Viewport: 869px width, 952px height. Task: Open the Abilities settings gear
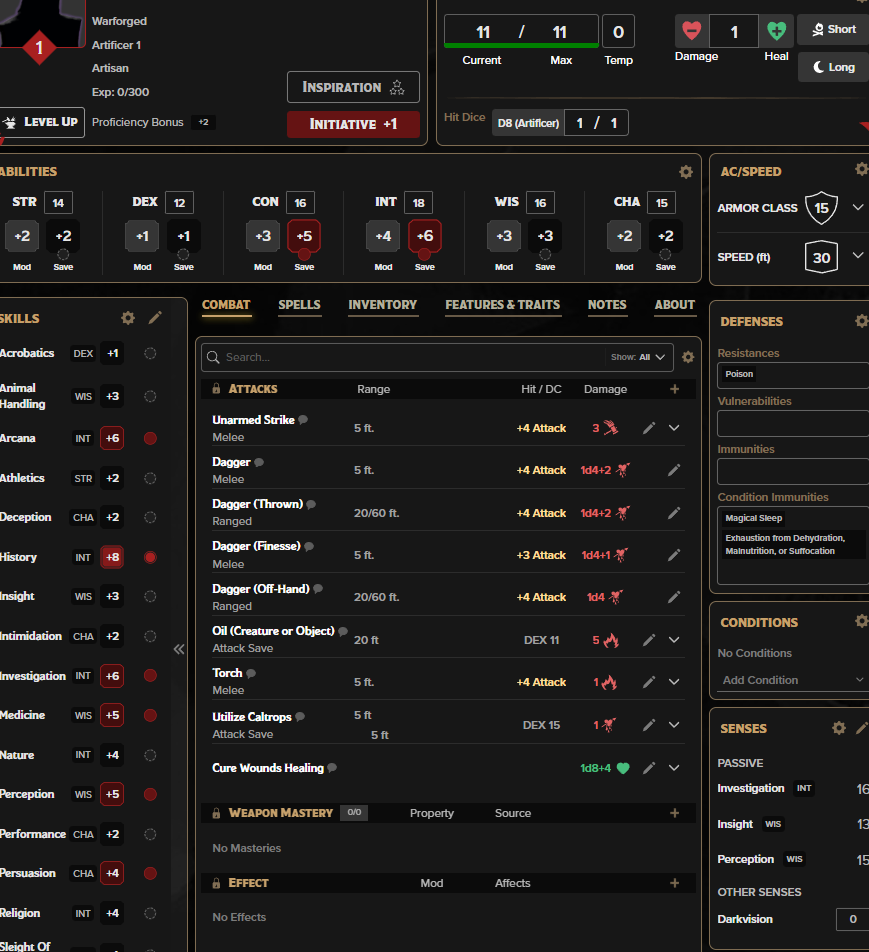[686, 172]
